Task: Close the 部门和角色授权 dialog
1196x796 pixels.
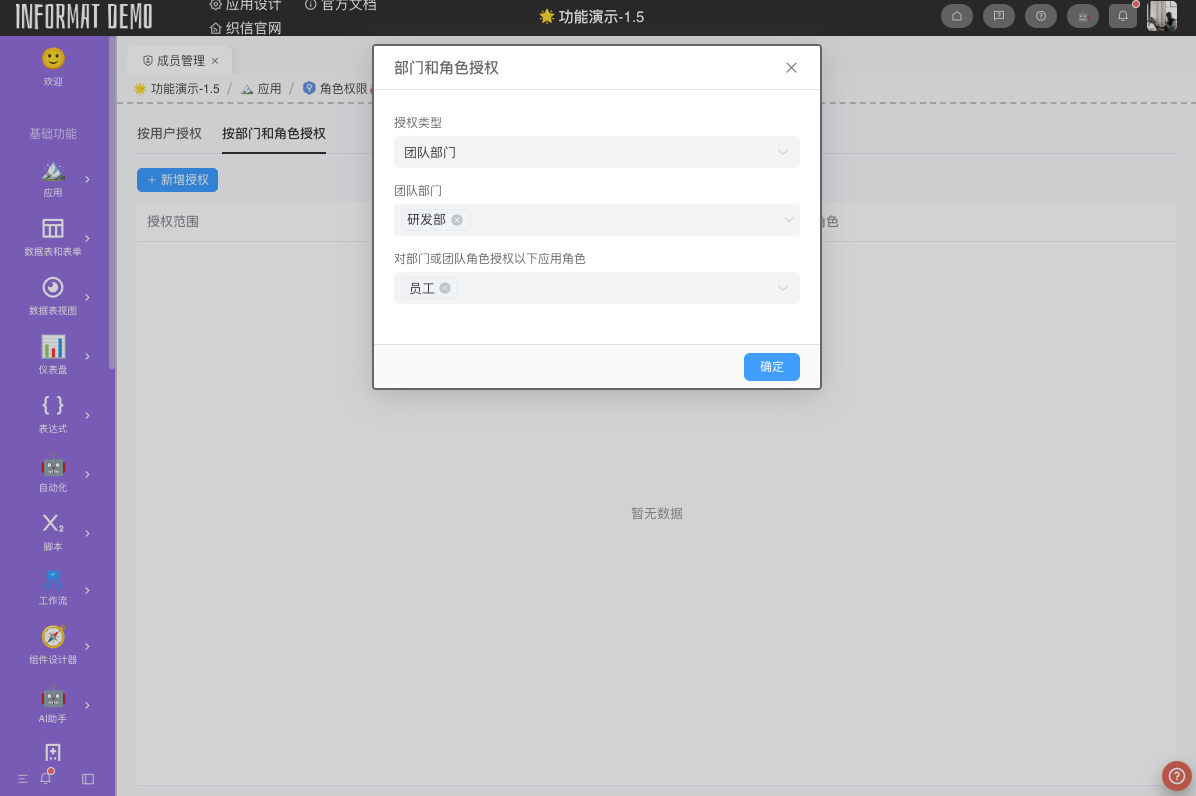Action: click(x=791, y=68)
